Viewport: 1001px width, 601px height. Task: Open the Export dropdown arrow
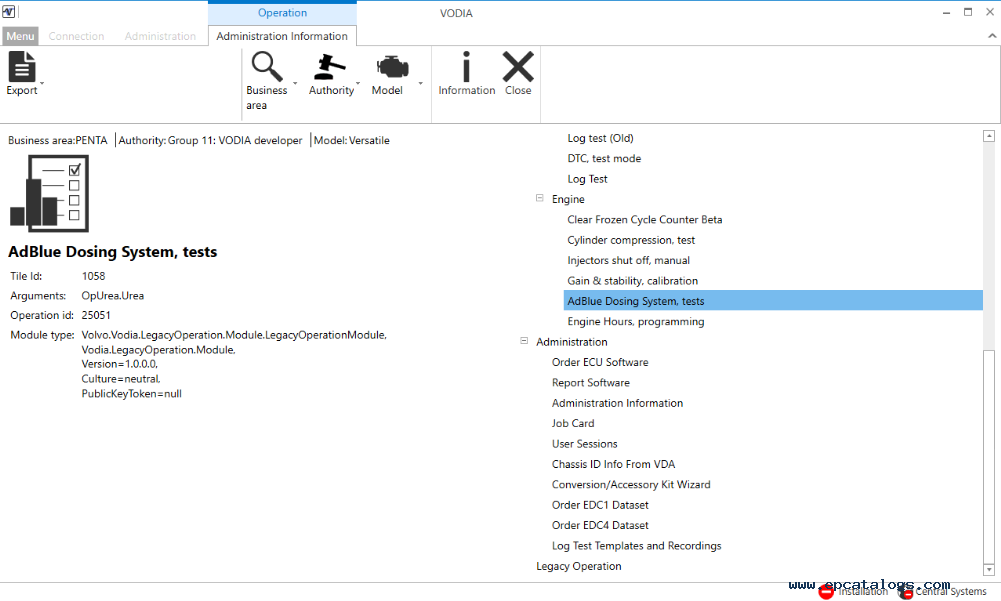(x=42, y=84)
